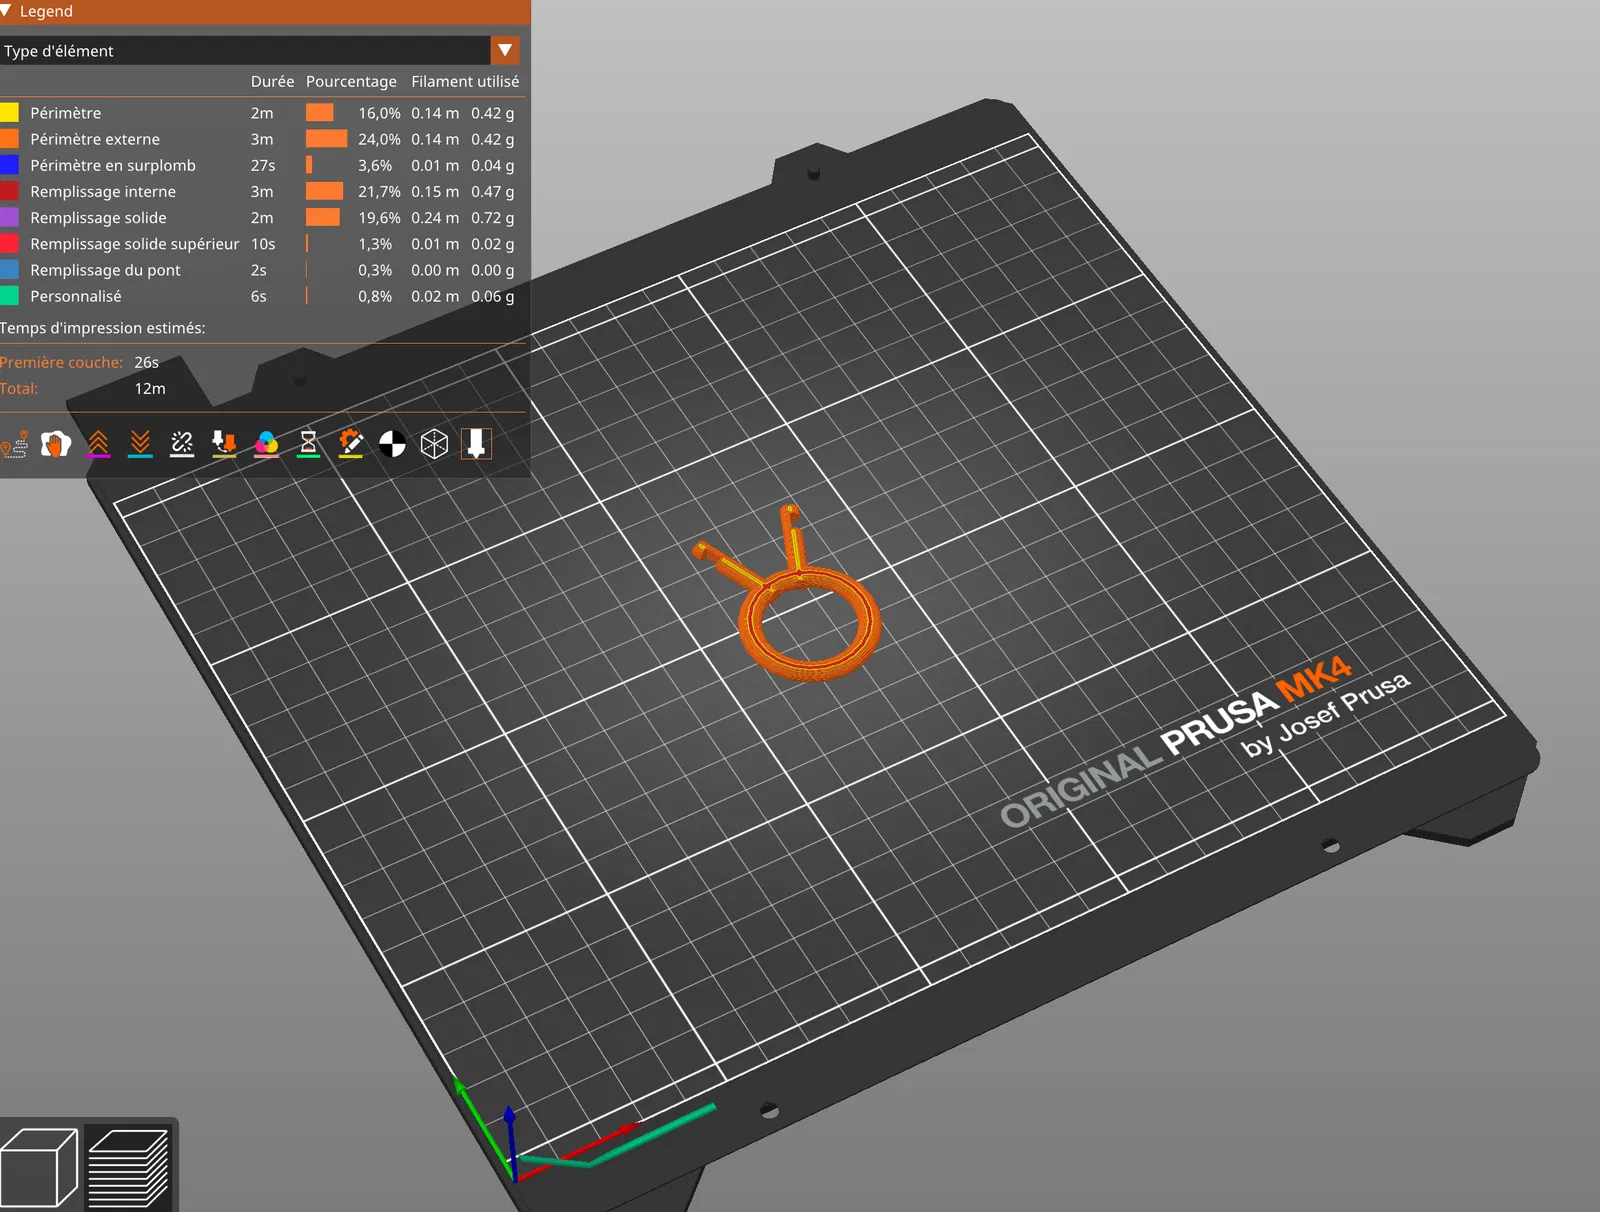Toggle wipe moves hand icon
The height and width of the screenshot is (1212, 1600).
56,444
